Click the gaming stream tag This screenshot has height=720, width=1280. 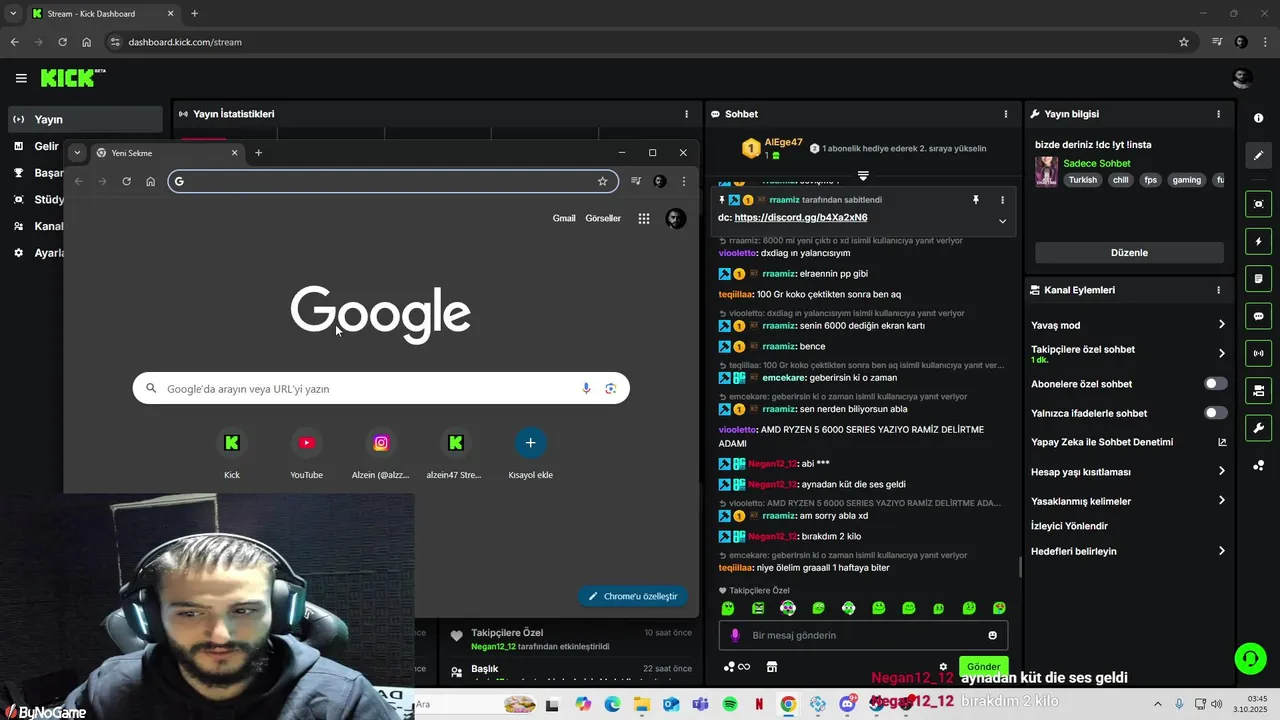1186,180
